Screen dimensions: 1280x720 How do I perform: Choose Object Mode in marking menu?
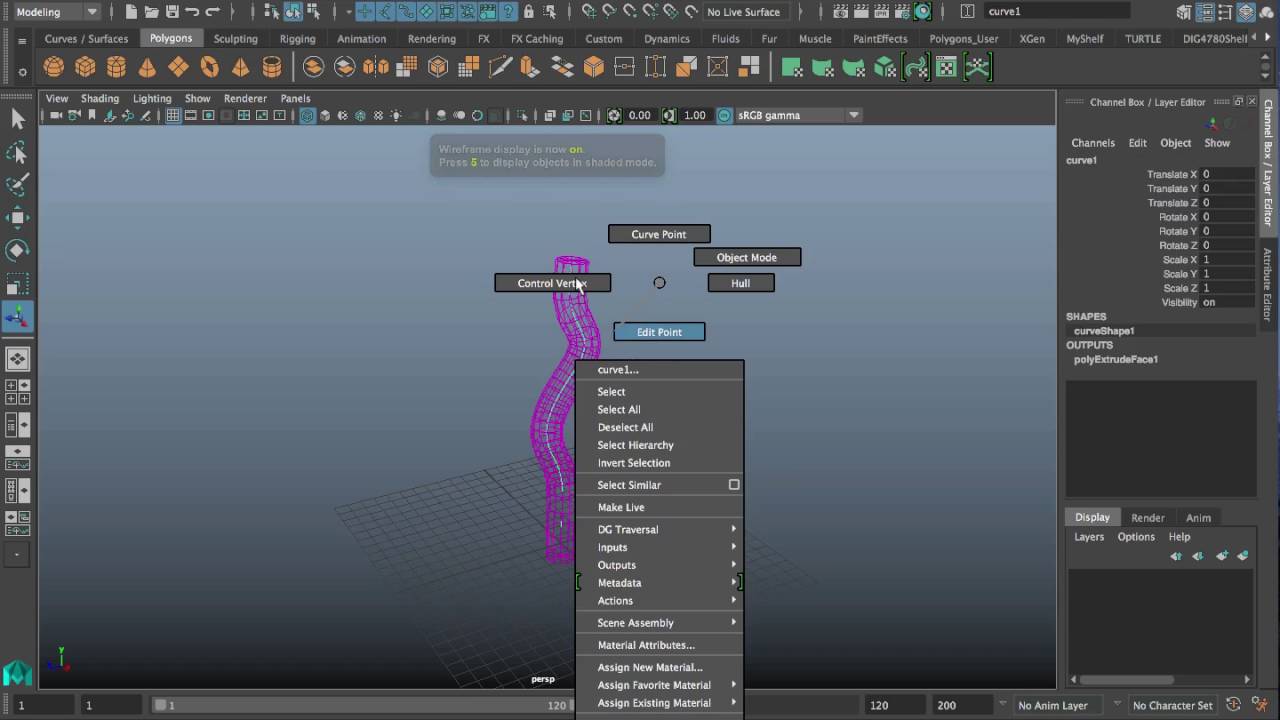pyautogui.click(x=747, y=257)
